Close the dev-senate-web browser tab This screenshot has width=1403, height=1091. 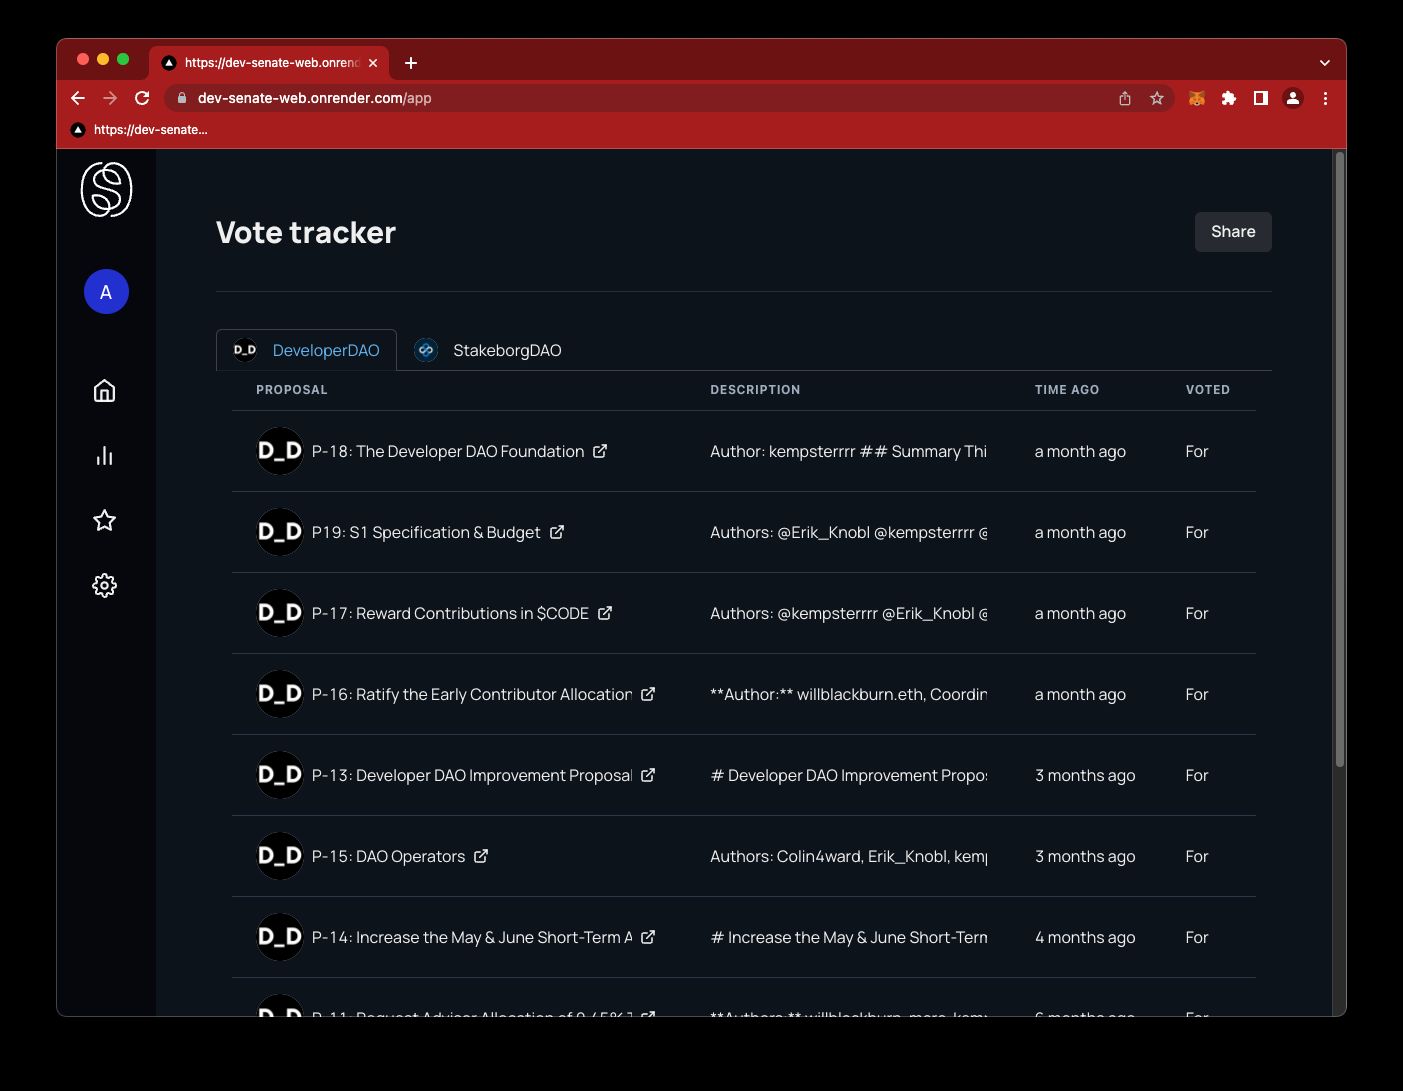[x=373, y=63]
